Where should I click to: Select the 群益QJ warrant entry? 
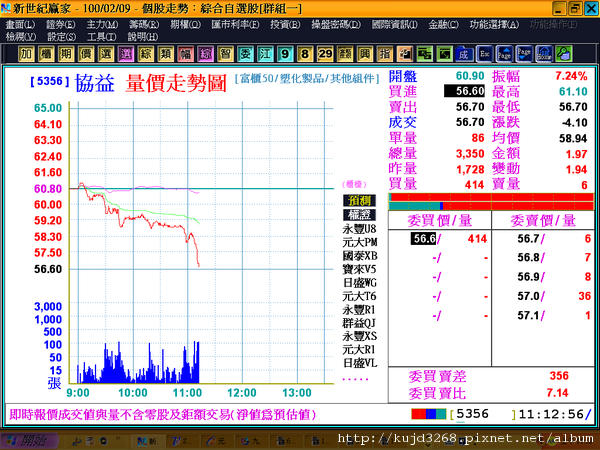tap(359, 323)
